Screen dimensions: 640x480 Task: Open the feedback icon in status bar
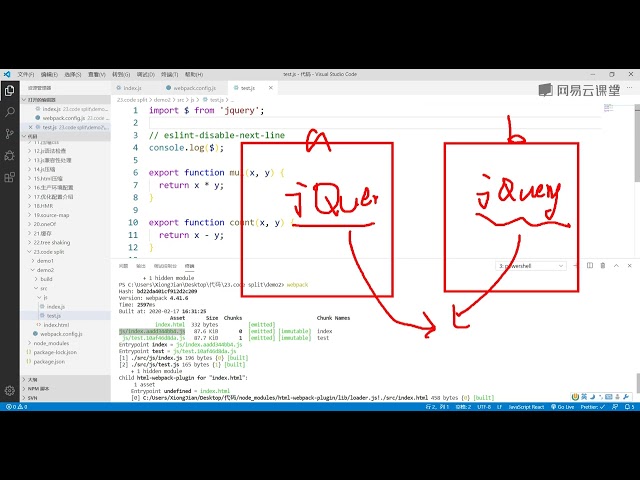[615, 407]
